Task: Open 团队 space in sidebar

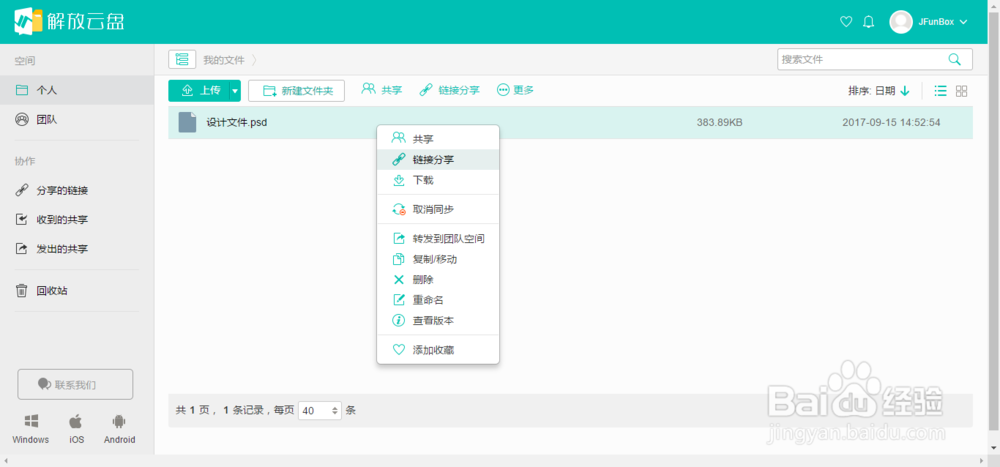Action: 77,119
